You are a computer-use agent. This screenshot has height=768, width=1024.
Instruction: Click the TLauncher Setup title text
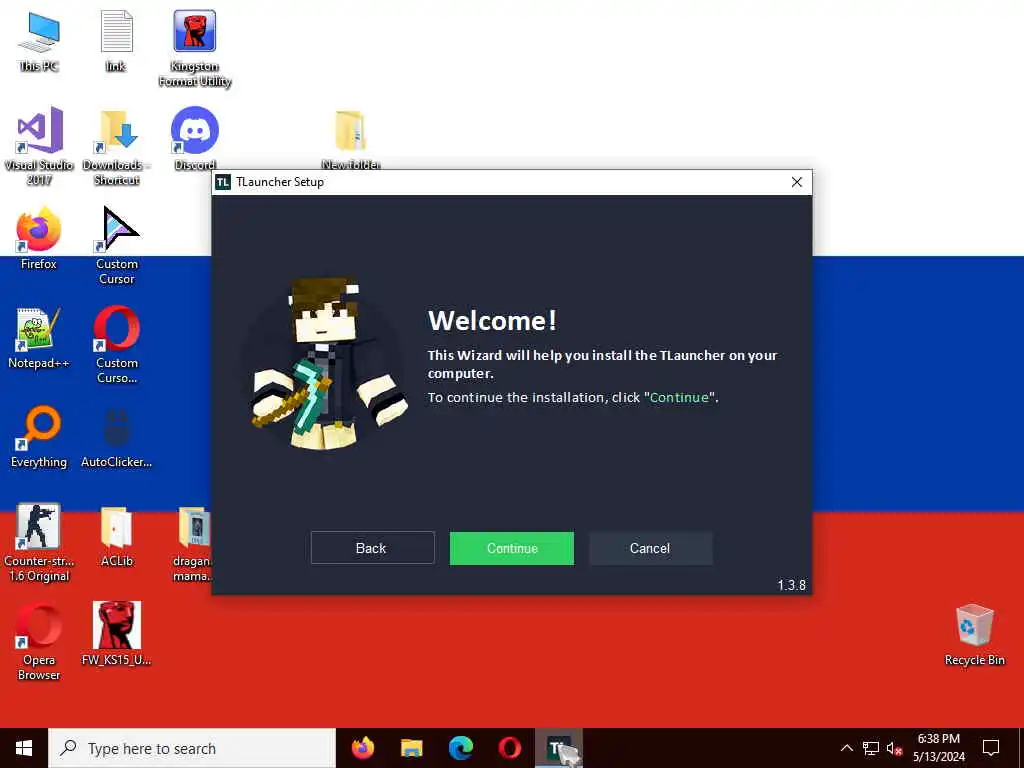click(280, 182)
